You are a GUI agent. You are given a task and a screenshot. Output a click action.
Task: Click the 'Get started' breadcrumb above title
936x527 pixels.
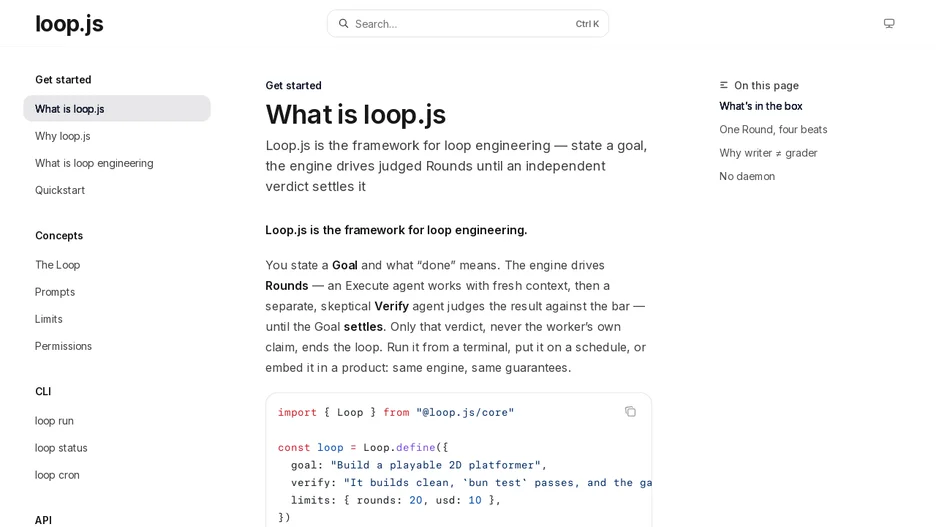click(x=294, y=85)
